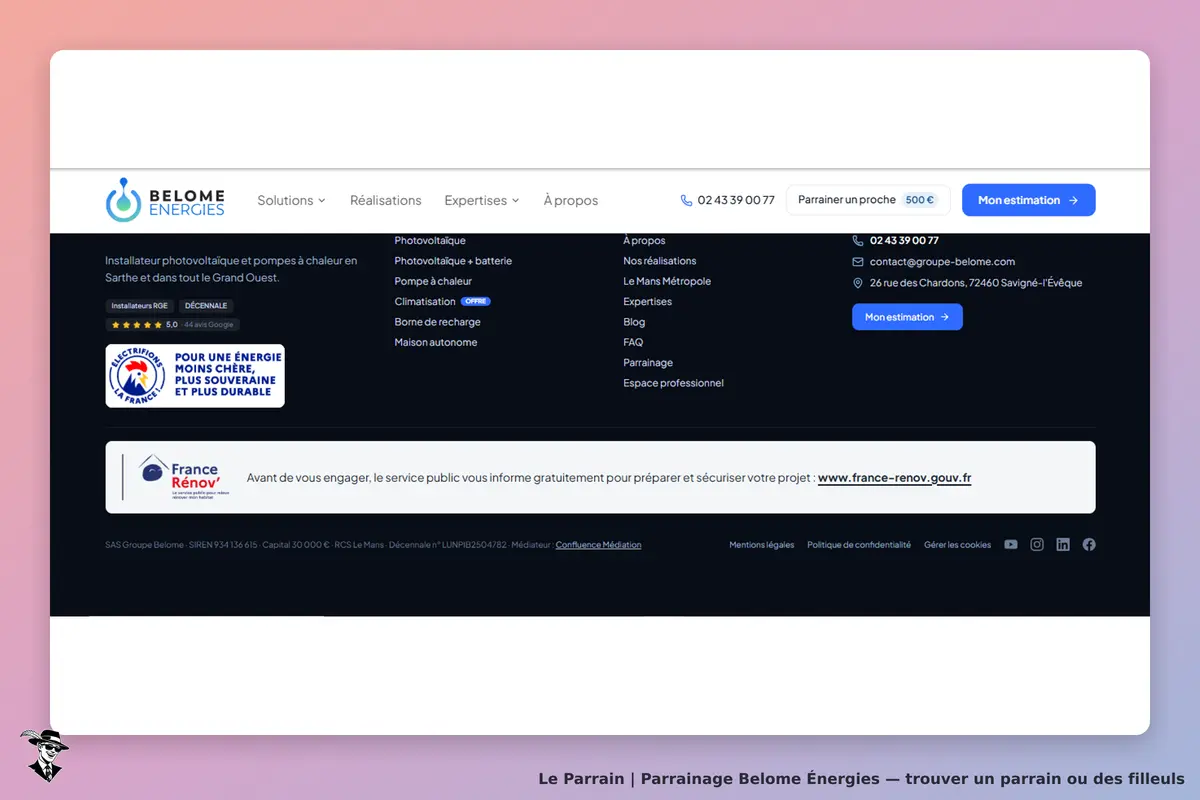Open the Photovoltaïque + batterie footer link
Viewport: 1200px width, 800px height.
453,261
